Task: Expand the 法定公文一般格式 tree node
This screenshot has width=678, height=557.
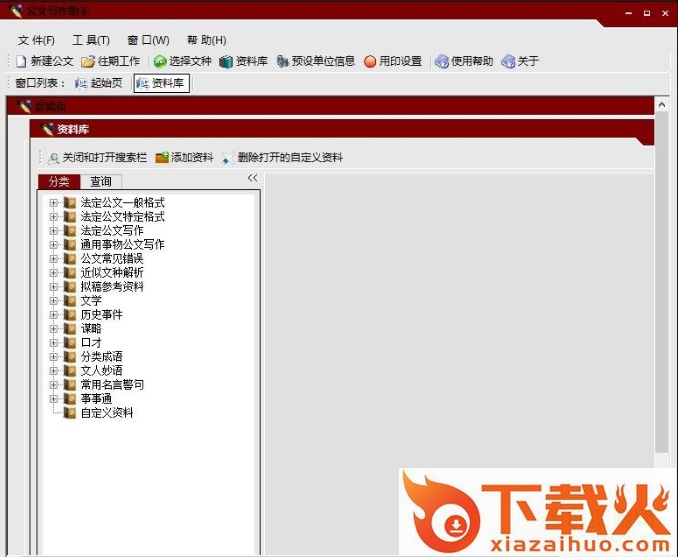Action: point(54,203)
